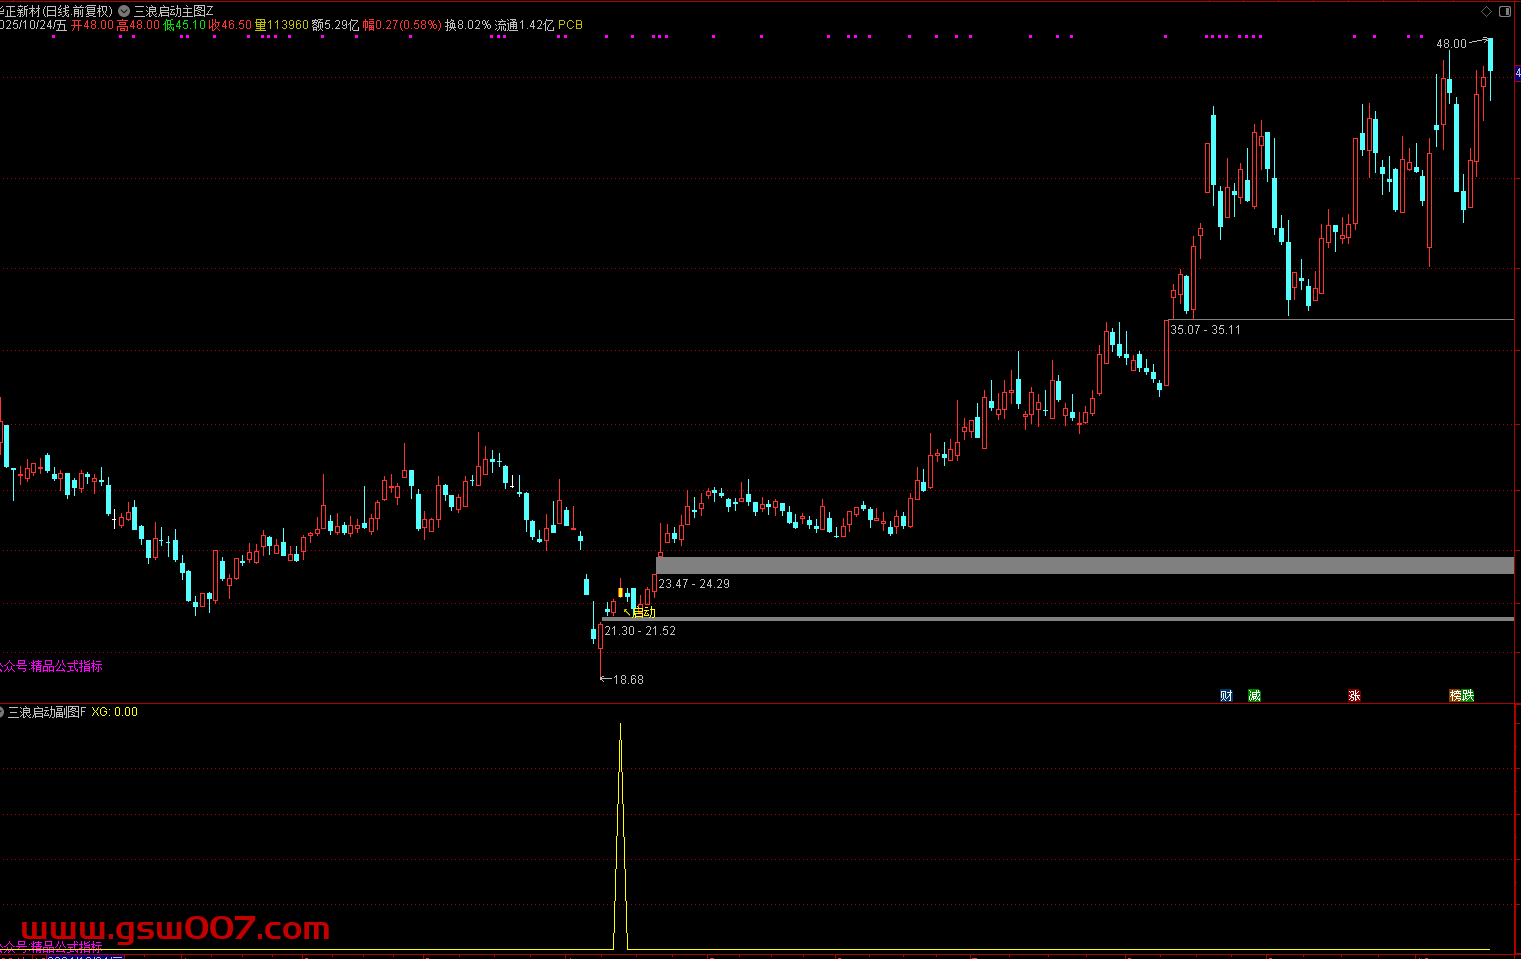Click the diamond icon at chart top-right
This screenshot has height=959, width=1521.
pyautogui.click(x=1487, y=11)
